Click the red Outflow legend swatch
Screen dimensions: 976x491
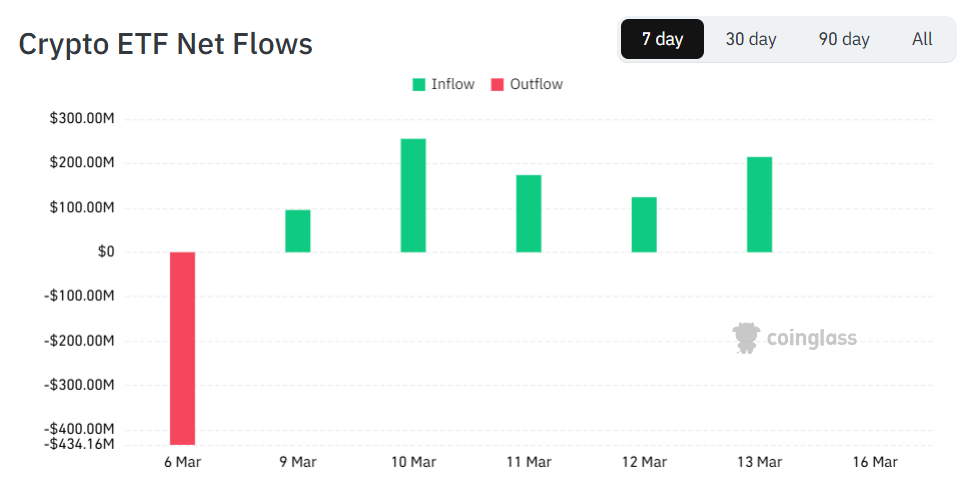click(497, 85)
